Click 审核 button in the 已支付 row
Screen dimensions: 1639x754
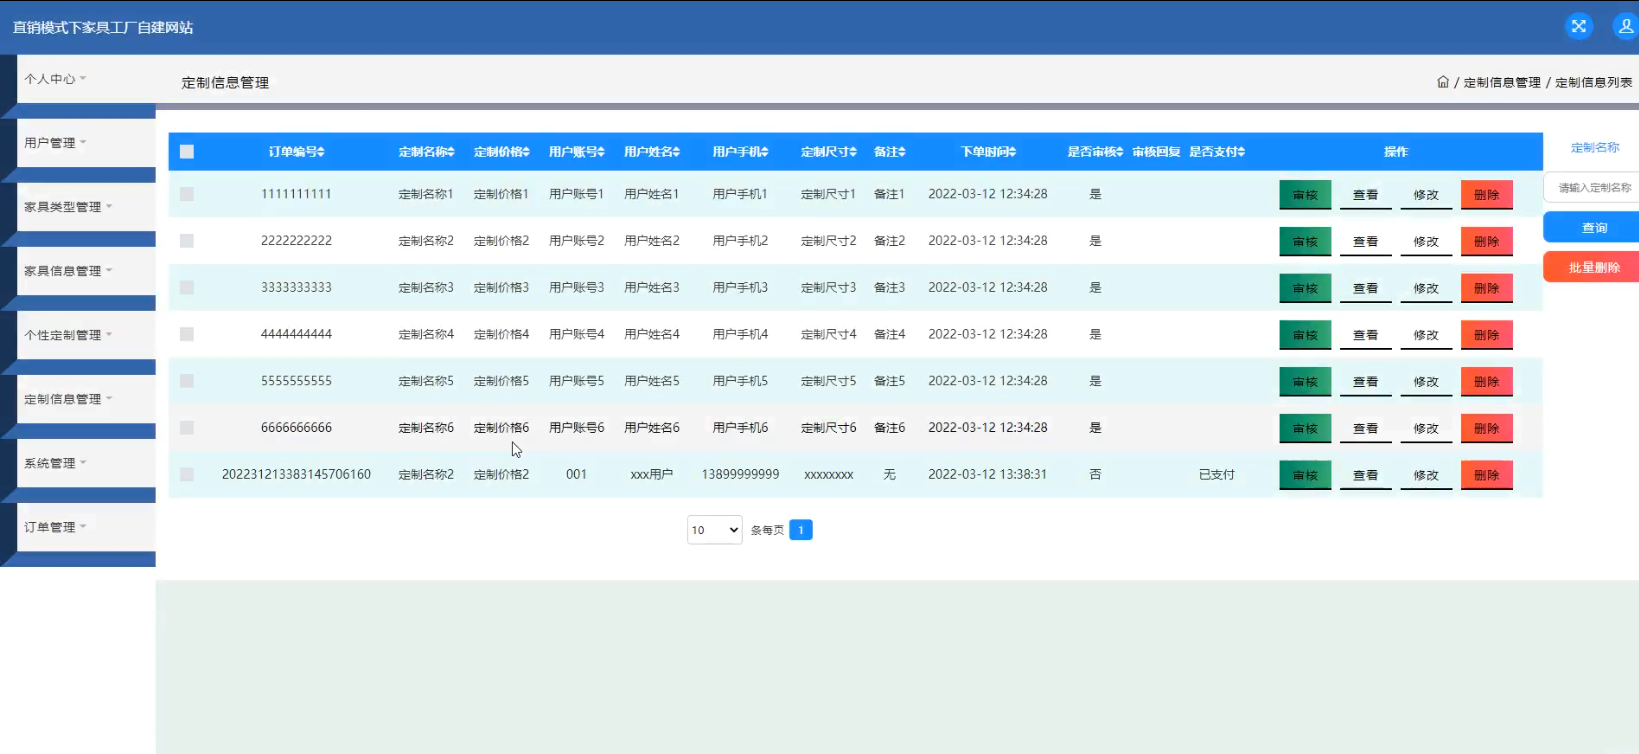pos(1305,475)
